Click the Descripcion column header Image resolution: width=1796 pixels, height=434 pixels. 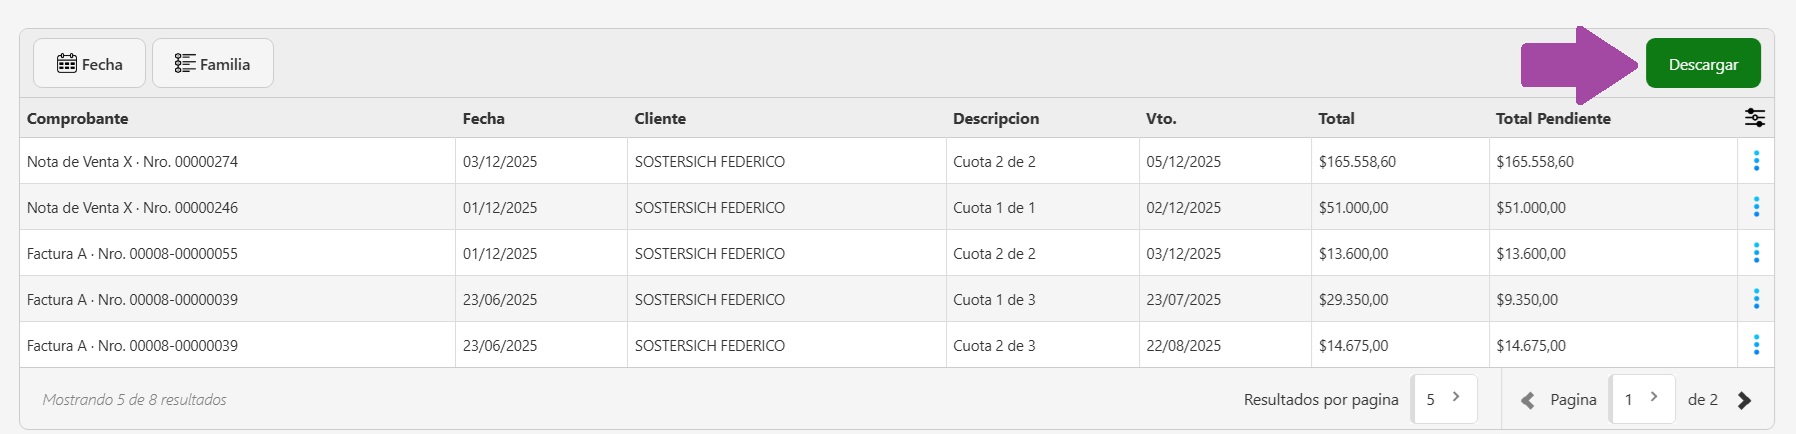click(x=996, y=118)
